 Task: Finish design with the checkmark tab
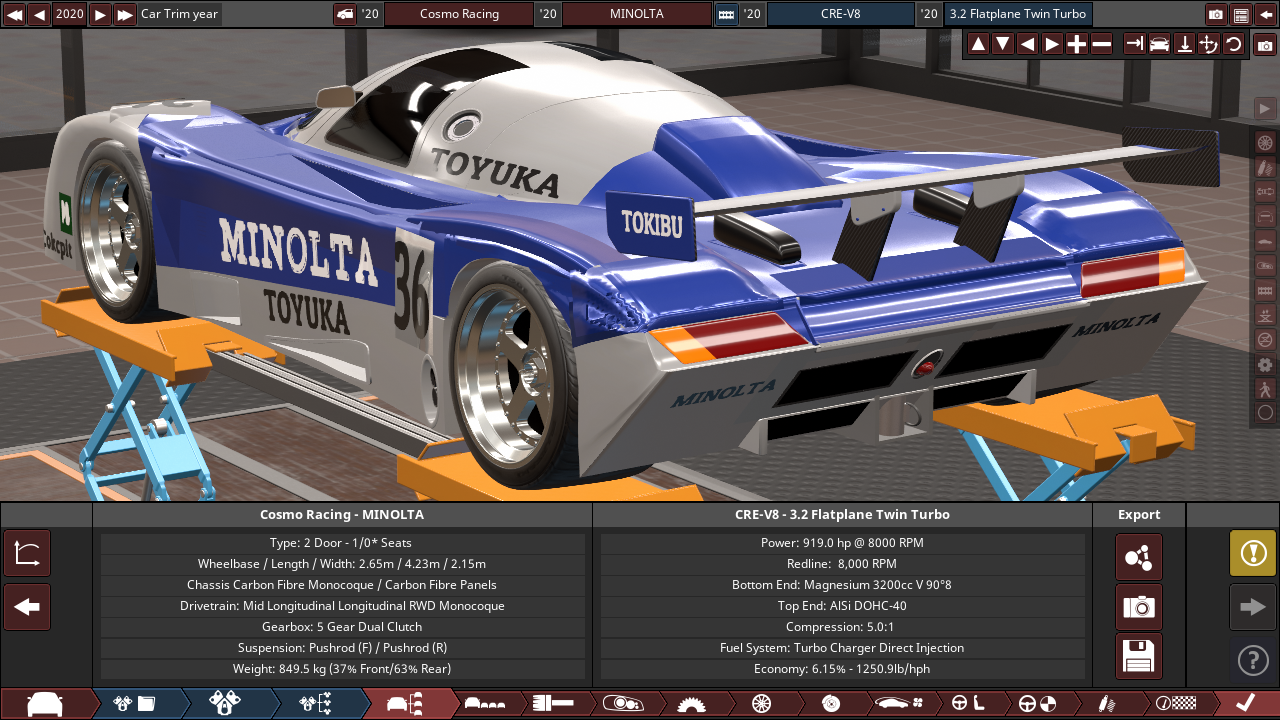click(1246, 704)
